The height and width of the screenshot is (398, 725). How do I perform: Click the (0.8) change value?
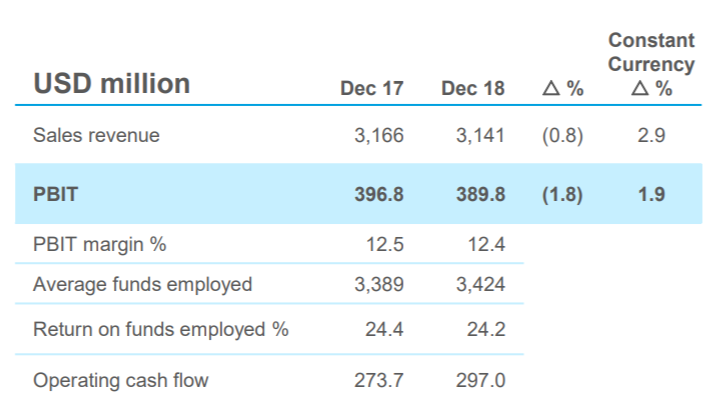tap(563, 135)
